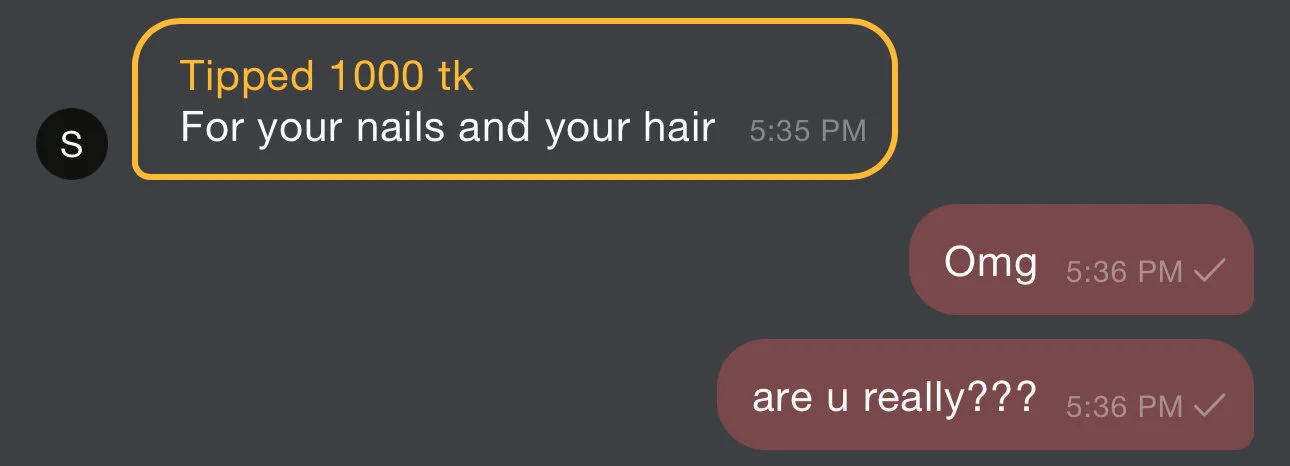
Task: Select the Omg message bubble
Action: click(1081, 259)
